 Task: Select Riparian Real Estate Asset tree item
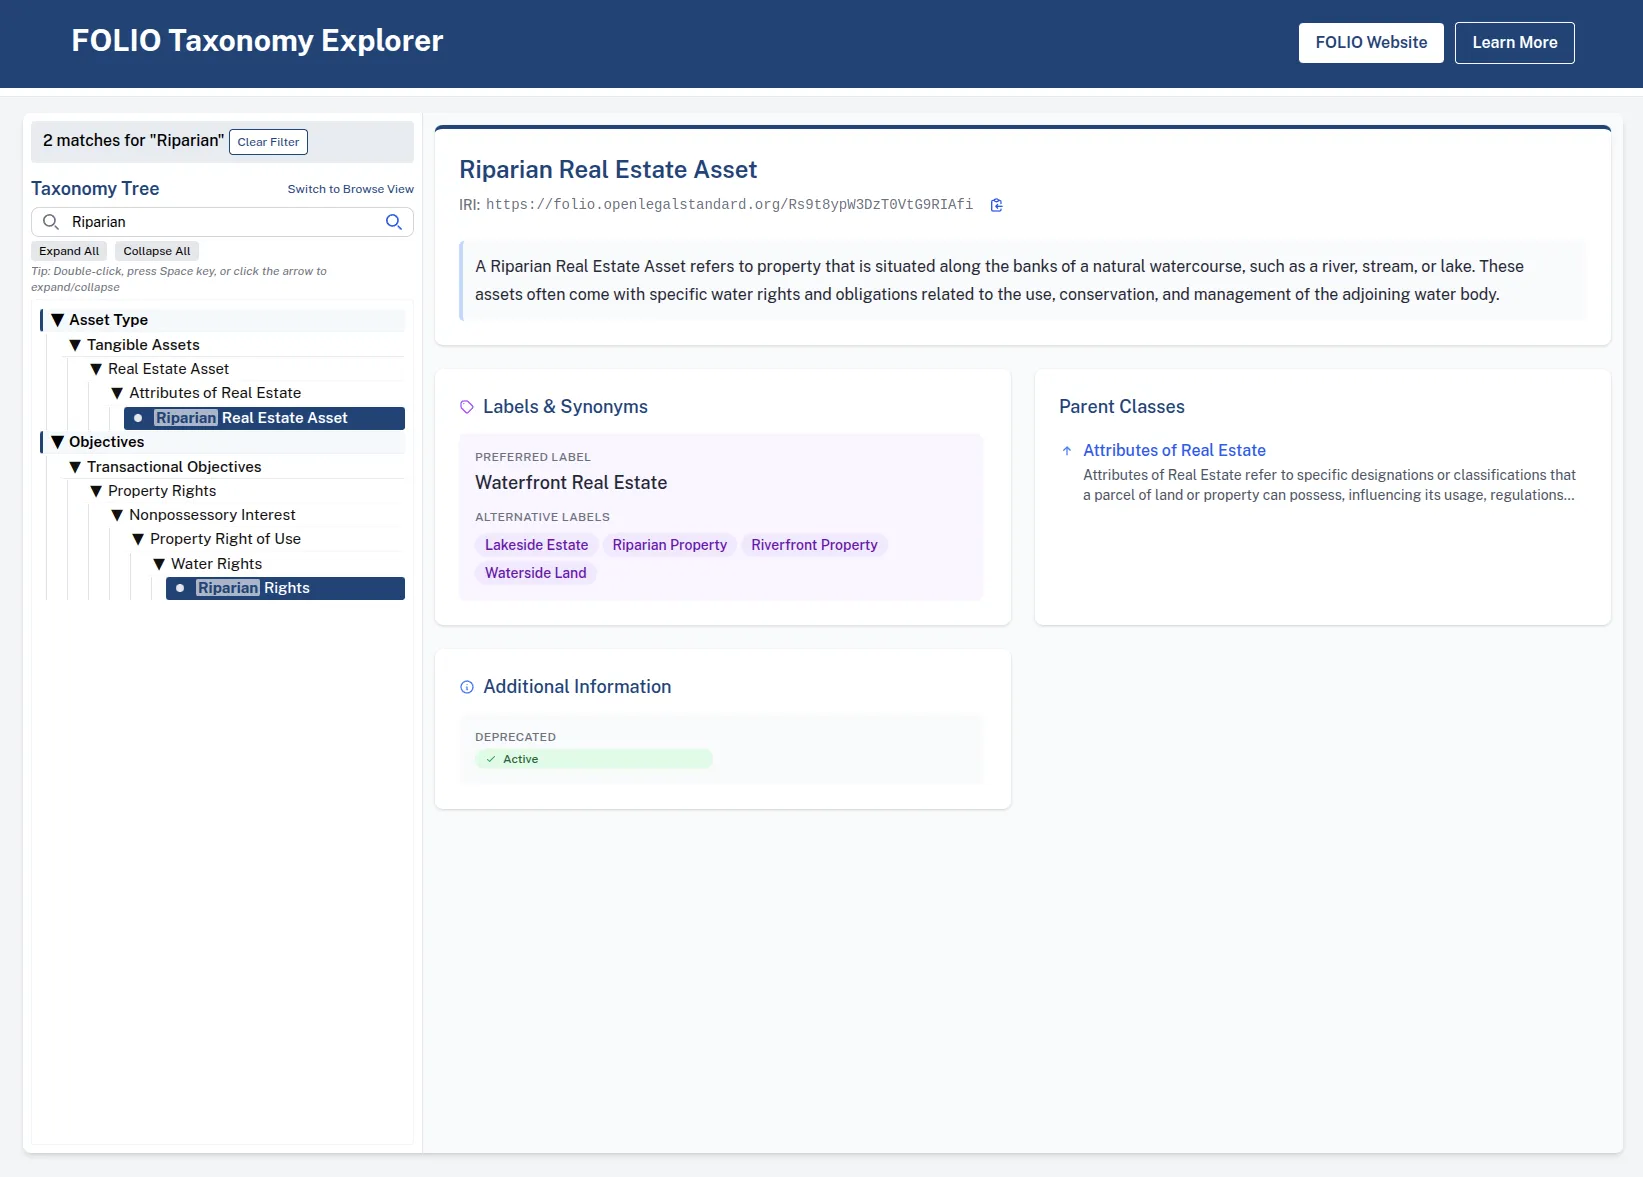[x=265, y=418]
